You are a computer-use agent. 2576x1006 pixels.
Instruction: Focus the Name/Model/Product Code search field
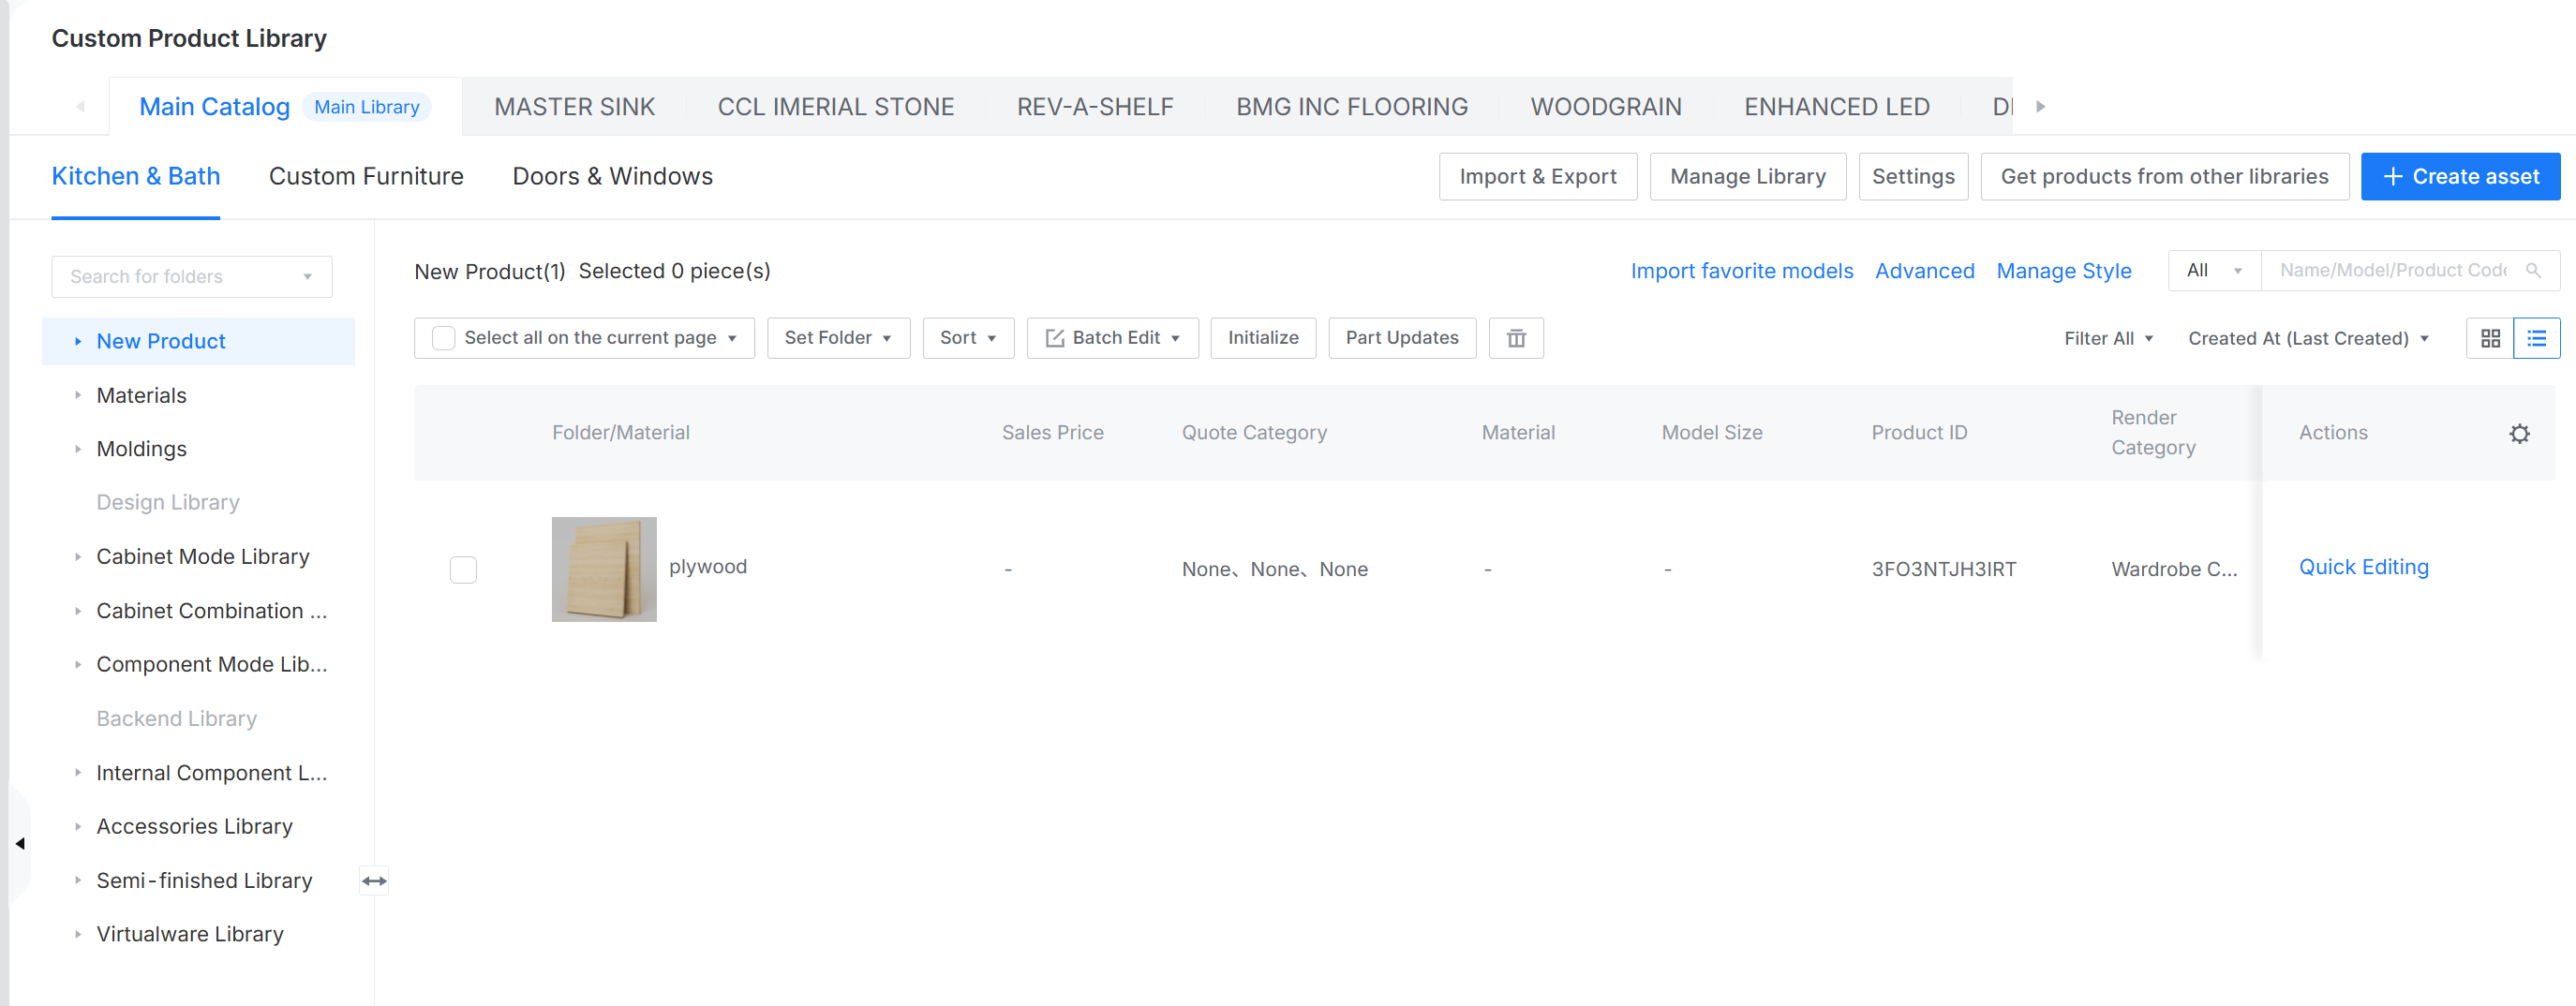click(x=2392, y=271)
